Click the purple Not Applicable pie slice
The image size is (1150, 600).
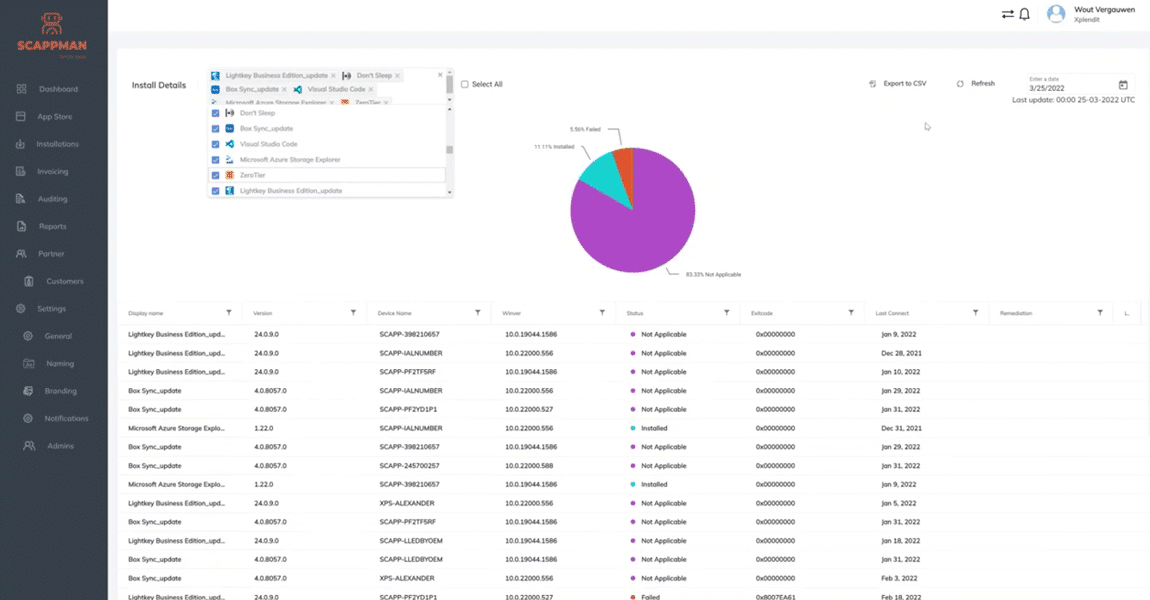pyautogui.click(x=638, y=224)
